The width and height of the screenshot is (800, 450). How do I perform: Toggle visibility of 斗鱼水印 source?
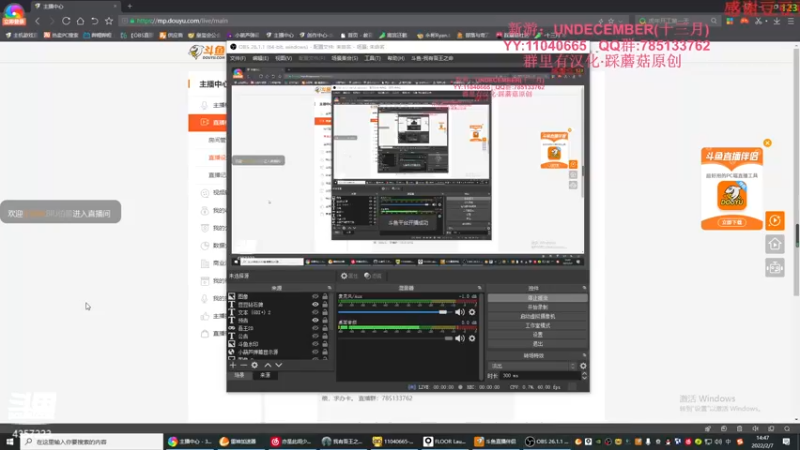pyautogui.click(x=315, y=344)
